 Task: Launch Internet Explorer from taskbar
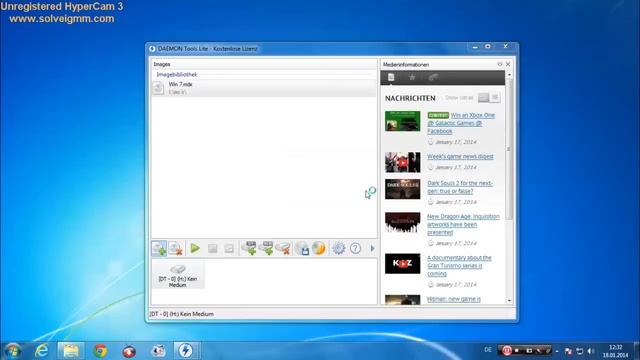tap(41, 351)
